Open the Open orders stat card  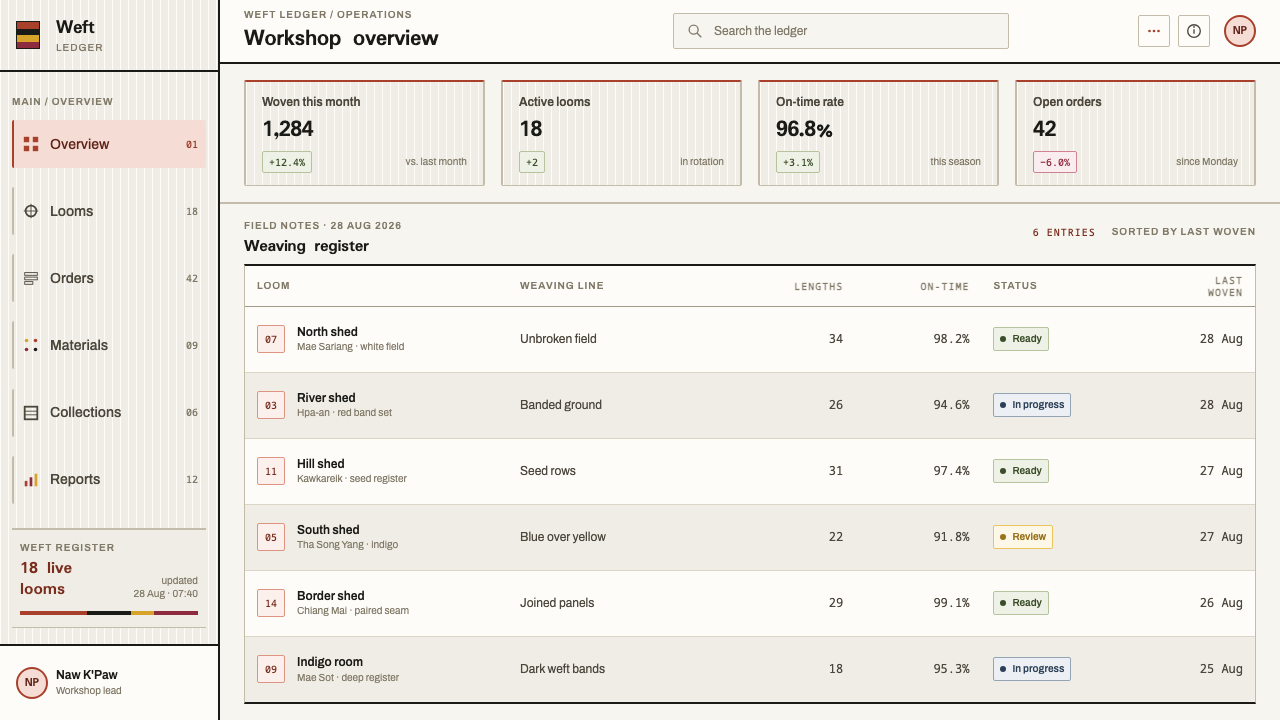(x=1135, y=133)
